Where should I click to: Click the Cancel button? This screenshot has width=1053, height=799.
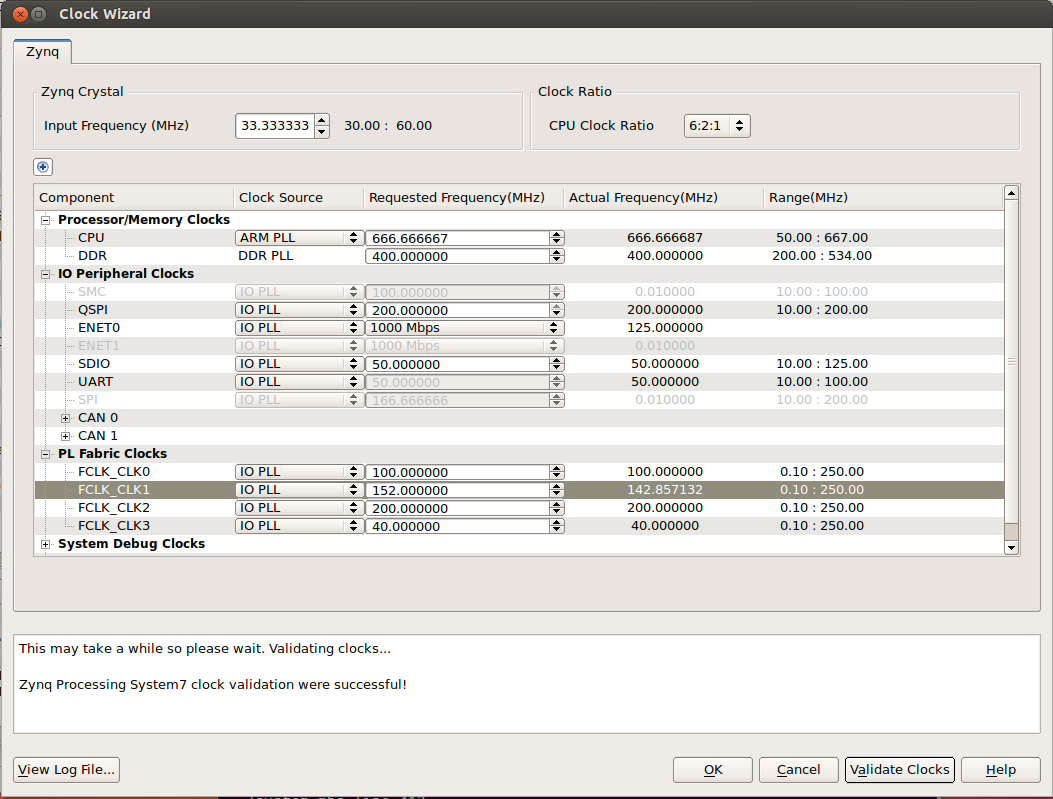pyautogui.click(x=798, y=769)
